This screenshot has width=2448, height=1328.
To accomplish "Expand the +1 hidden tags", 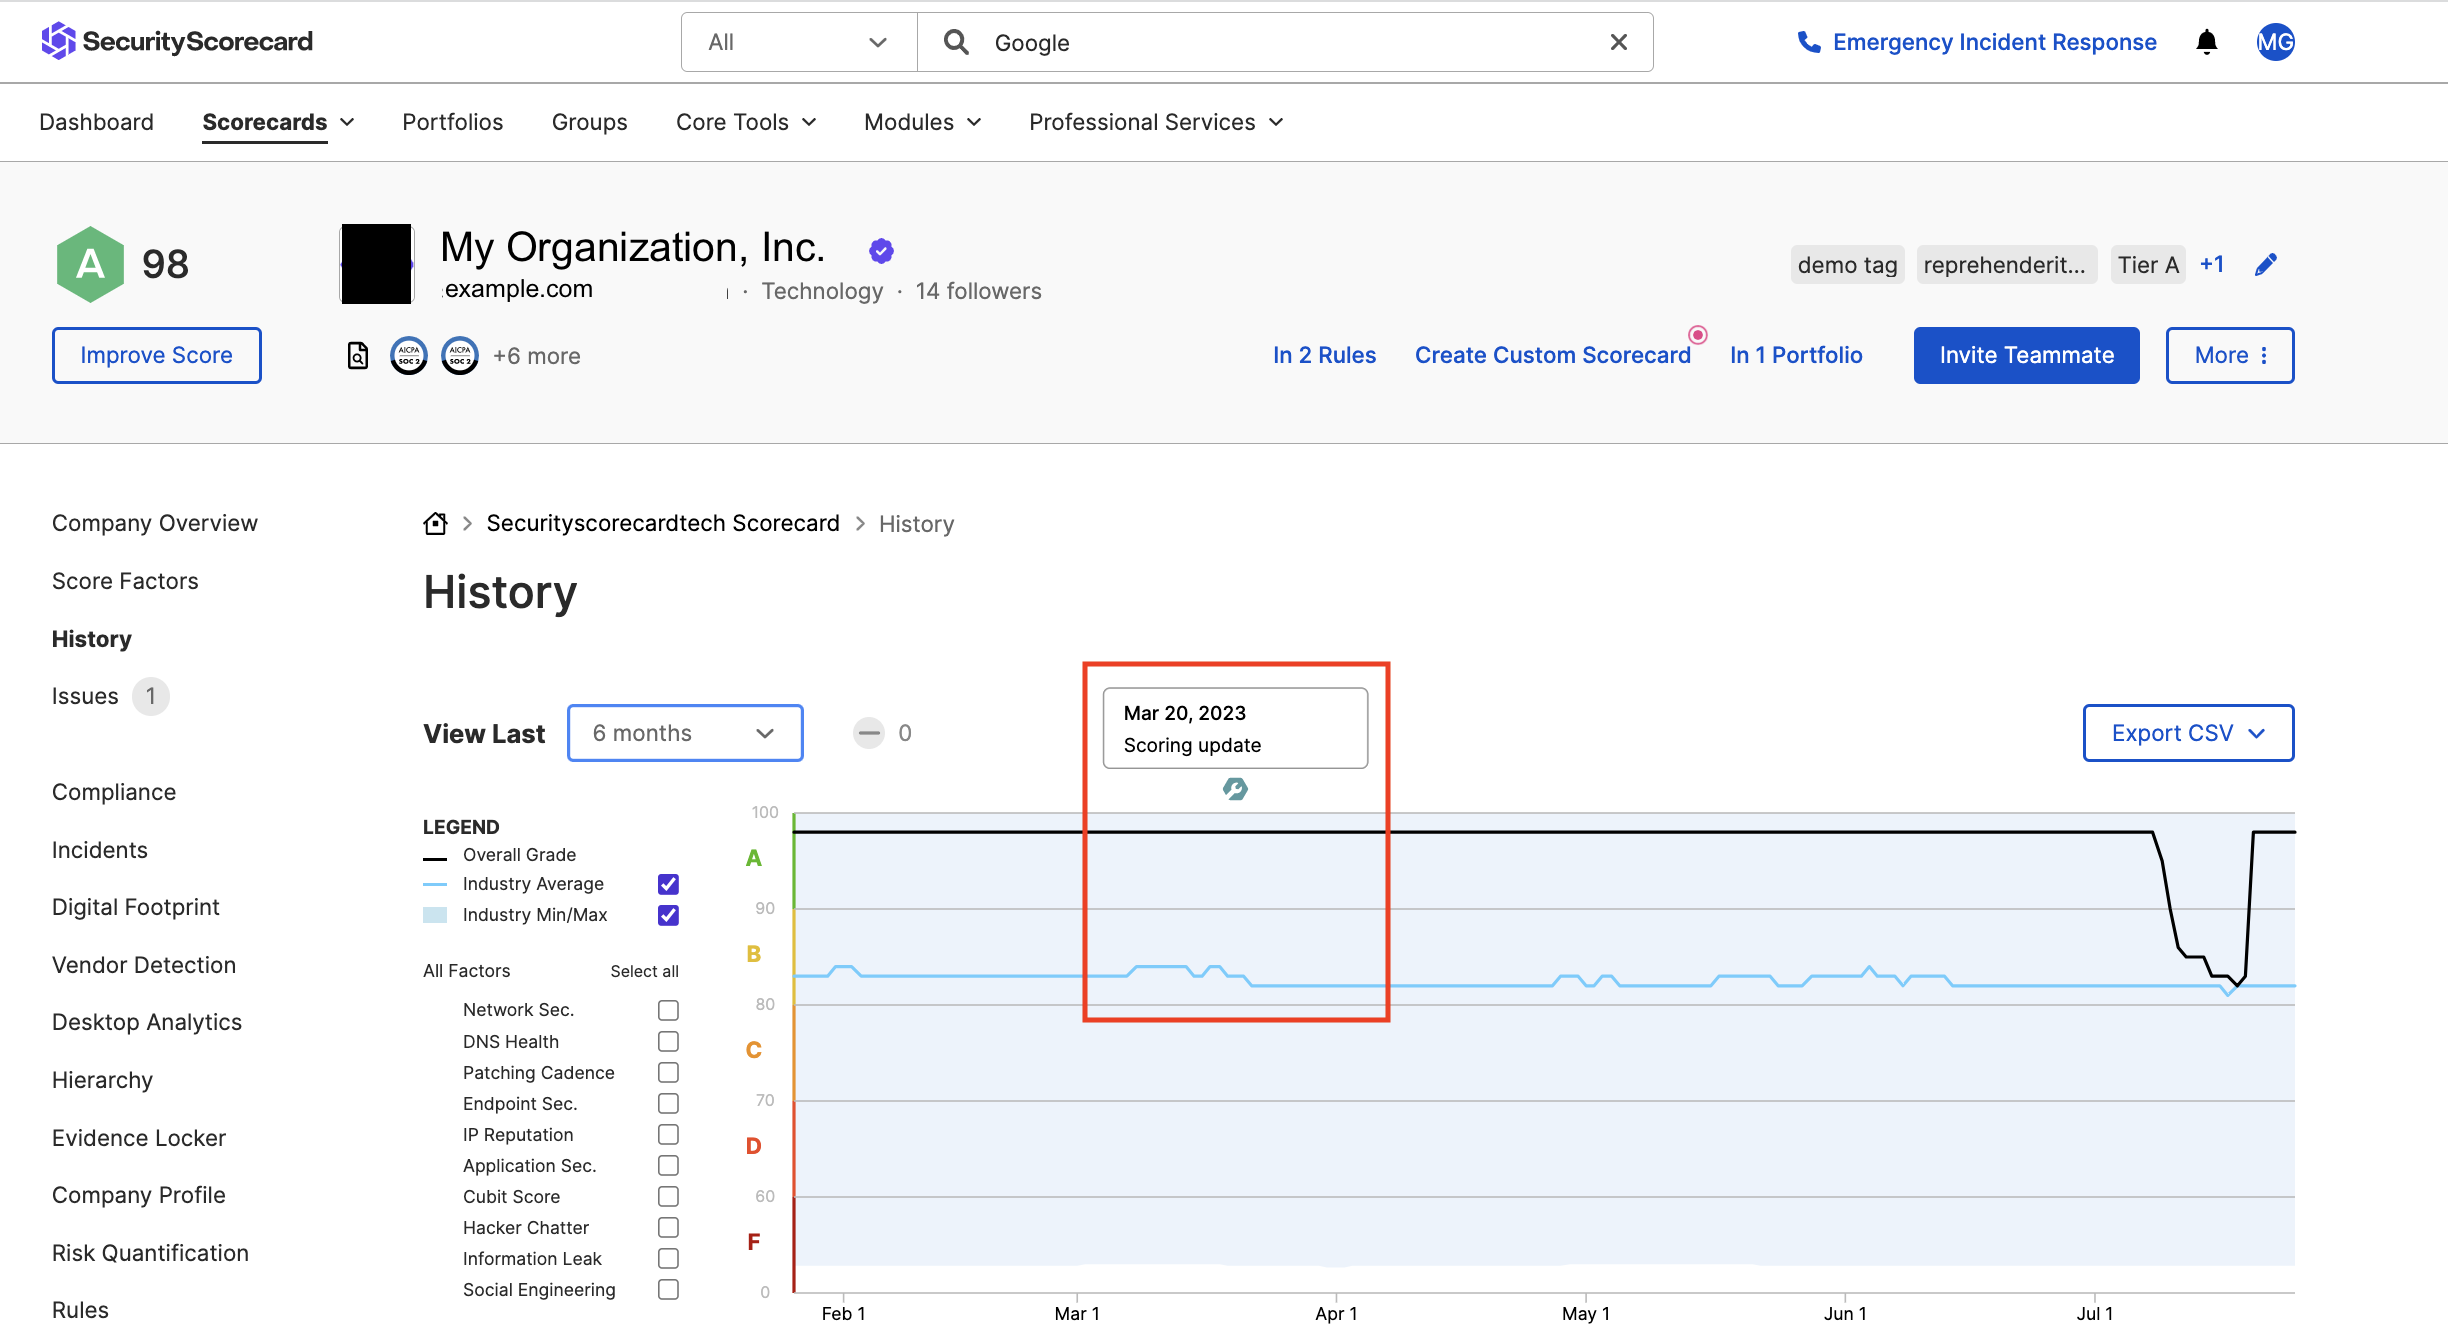I will pos(2212,264).
